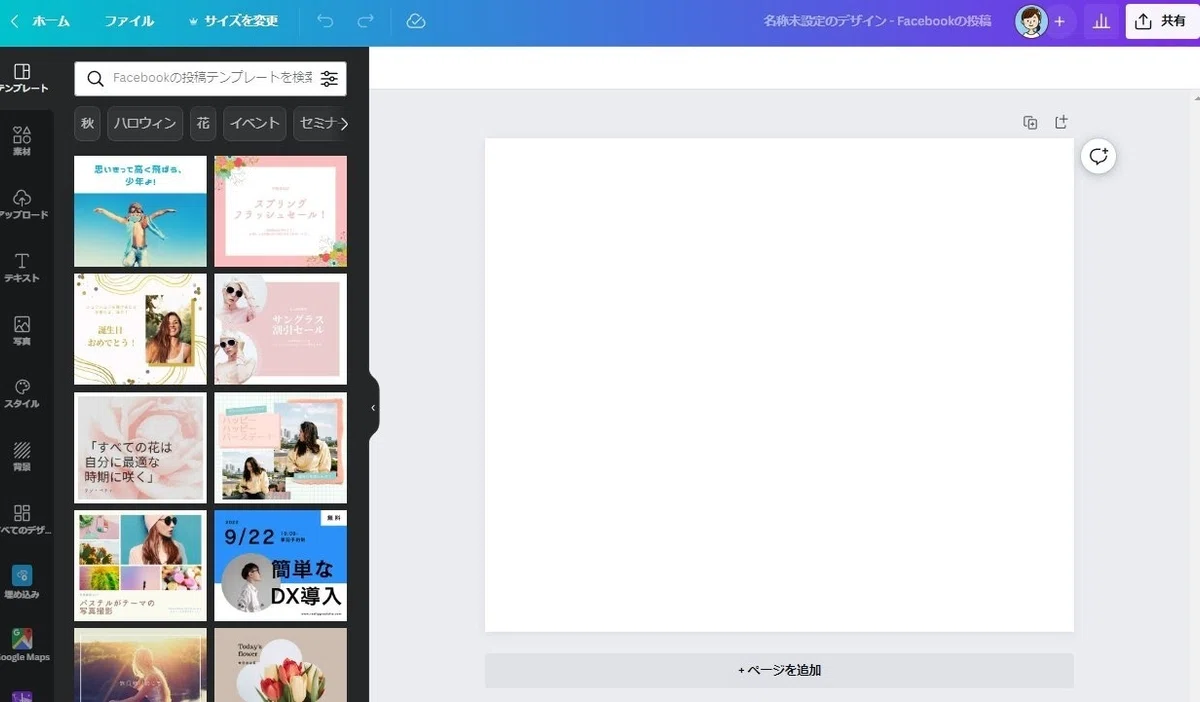Open the analytics bar chart icon
1200x702 pixels.
point(1101,21)
